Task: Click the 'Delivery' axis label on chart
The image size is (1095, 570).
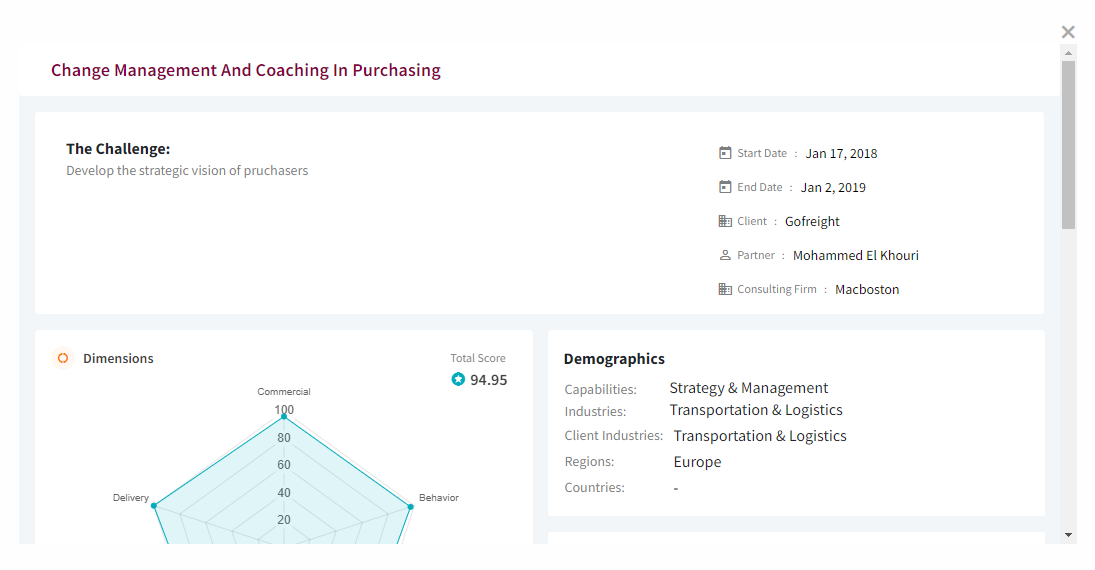Action: [x=131, y=498]
